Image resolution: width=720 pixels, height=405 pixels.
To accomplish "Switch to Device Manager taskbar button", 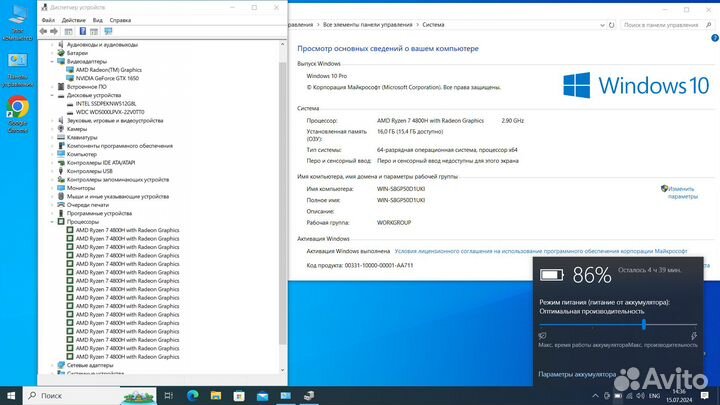I will (309, 395).
